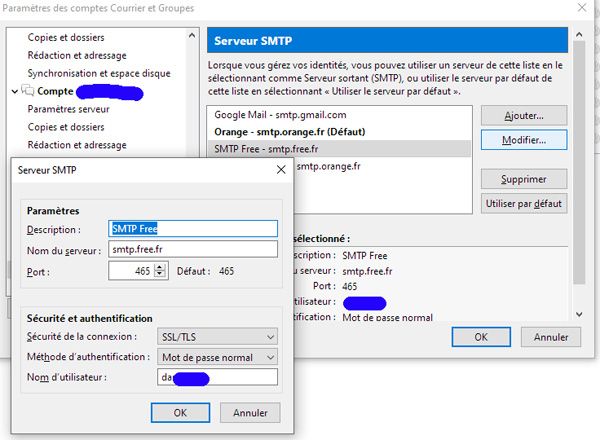Screen dimensions: 600x440
Task: Click the Nom d'utilisateur field
Action: tap(217, 377)
